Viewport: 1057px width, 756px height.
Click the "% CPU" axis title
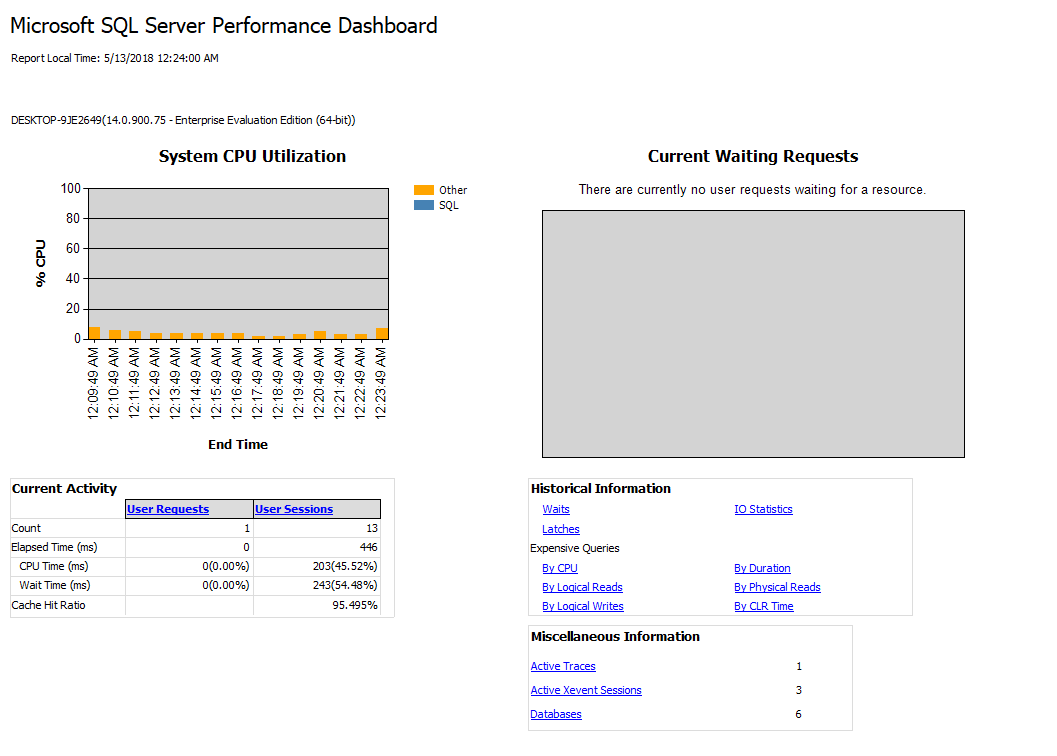[x=40, y=264]
